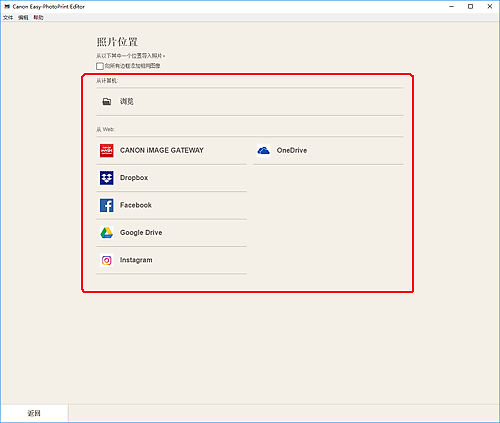Image resolution: width=500 pixels, height=423 pixels.
Task: Choose the OneDrive text label
Action: pos(292,150)
